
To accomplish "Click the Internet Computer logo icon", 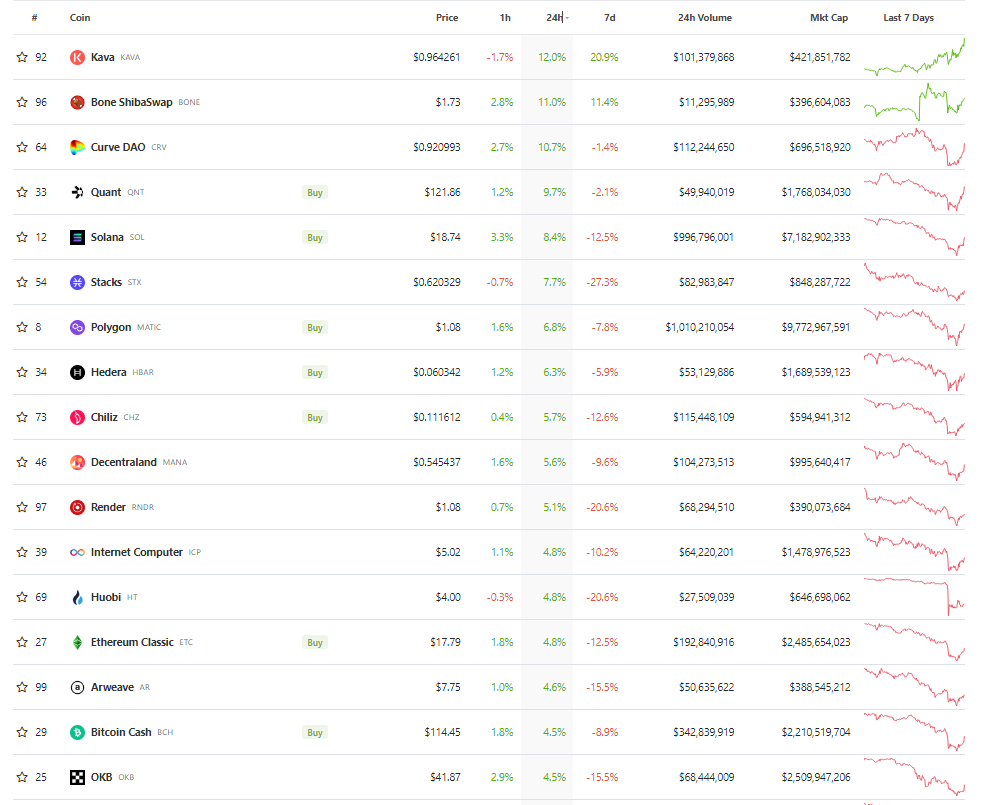I will pyautogui.click(x=77, y=552).
